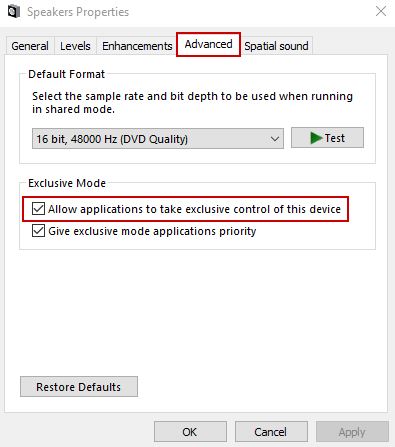Image resolution: width=395 pixels, height=447 pixels.
Task: Click the green play icon on Test
Action: (316, 138)
